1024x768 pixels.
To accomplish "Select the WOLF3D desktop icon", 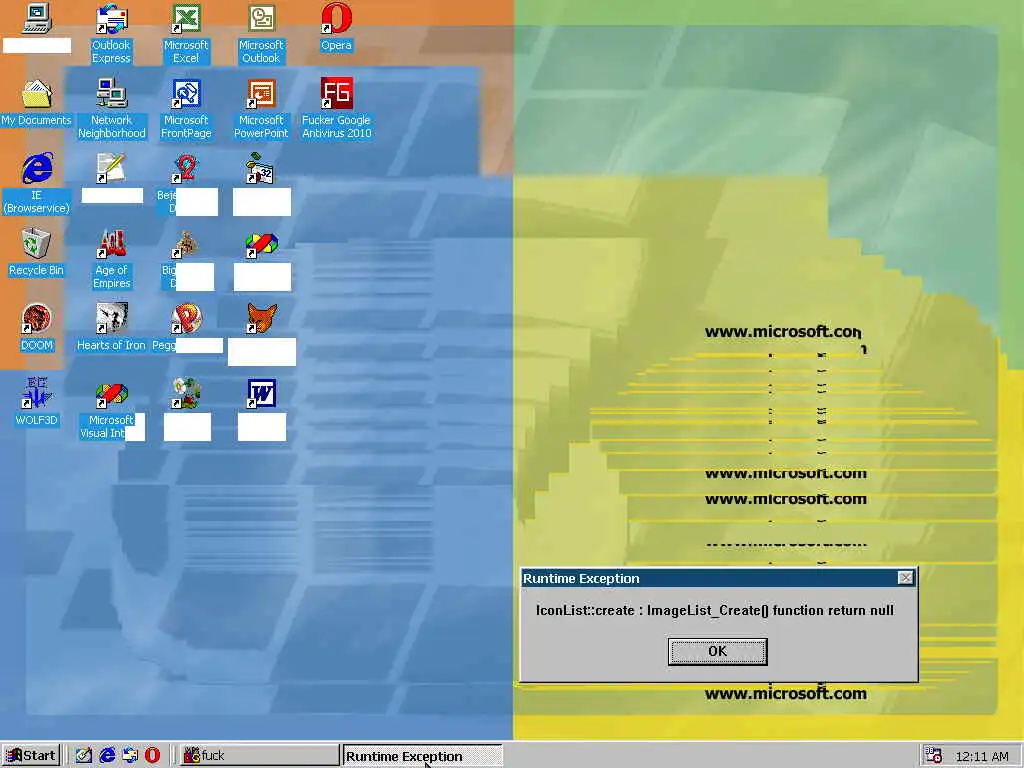I will click(x=37, y=402).
